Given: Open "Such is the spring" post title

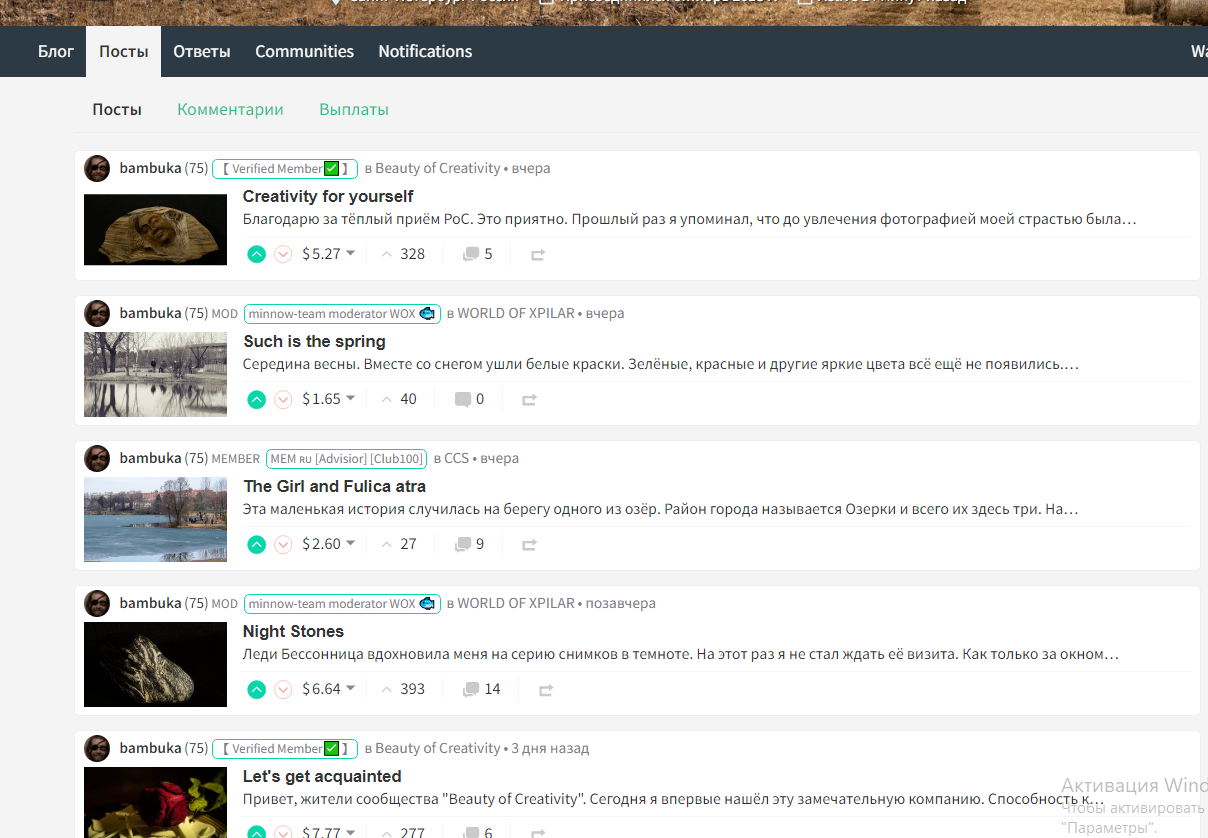Looking at the screenshot, I should (x=315, y=341).
